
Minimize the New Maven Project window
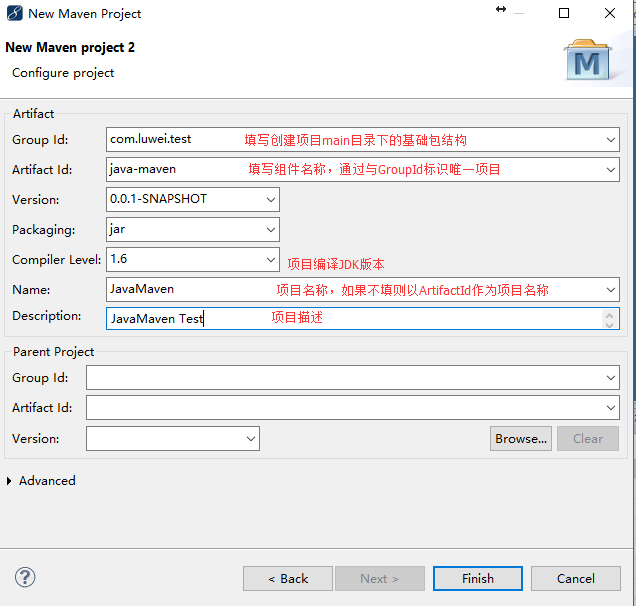click(519, 13)
